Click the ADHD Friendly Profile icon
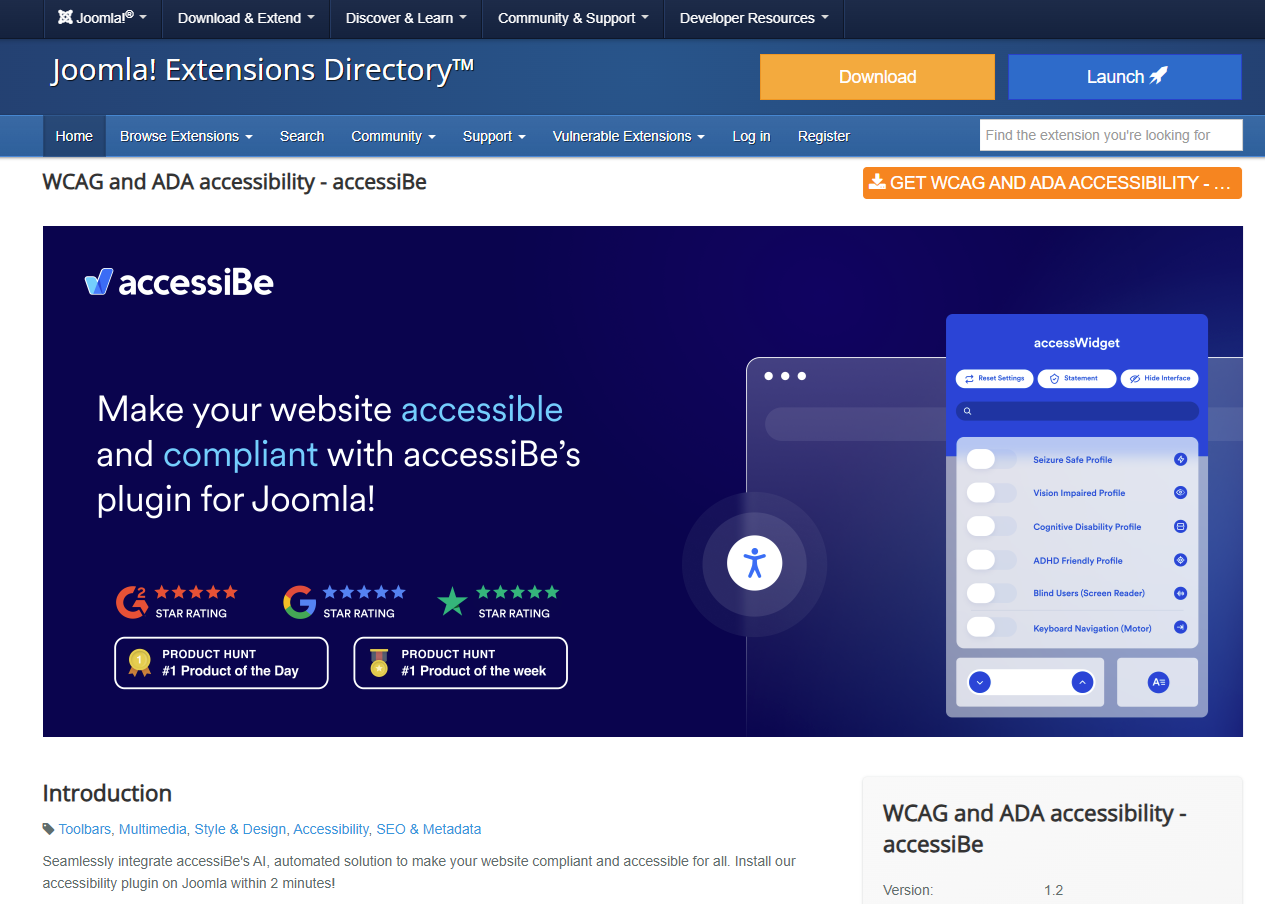Viewport: 1265px width, 904px height. pyautogui.click(x=1180, y=561)
